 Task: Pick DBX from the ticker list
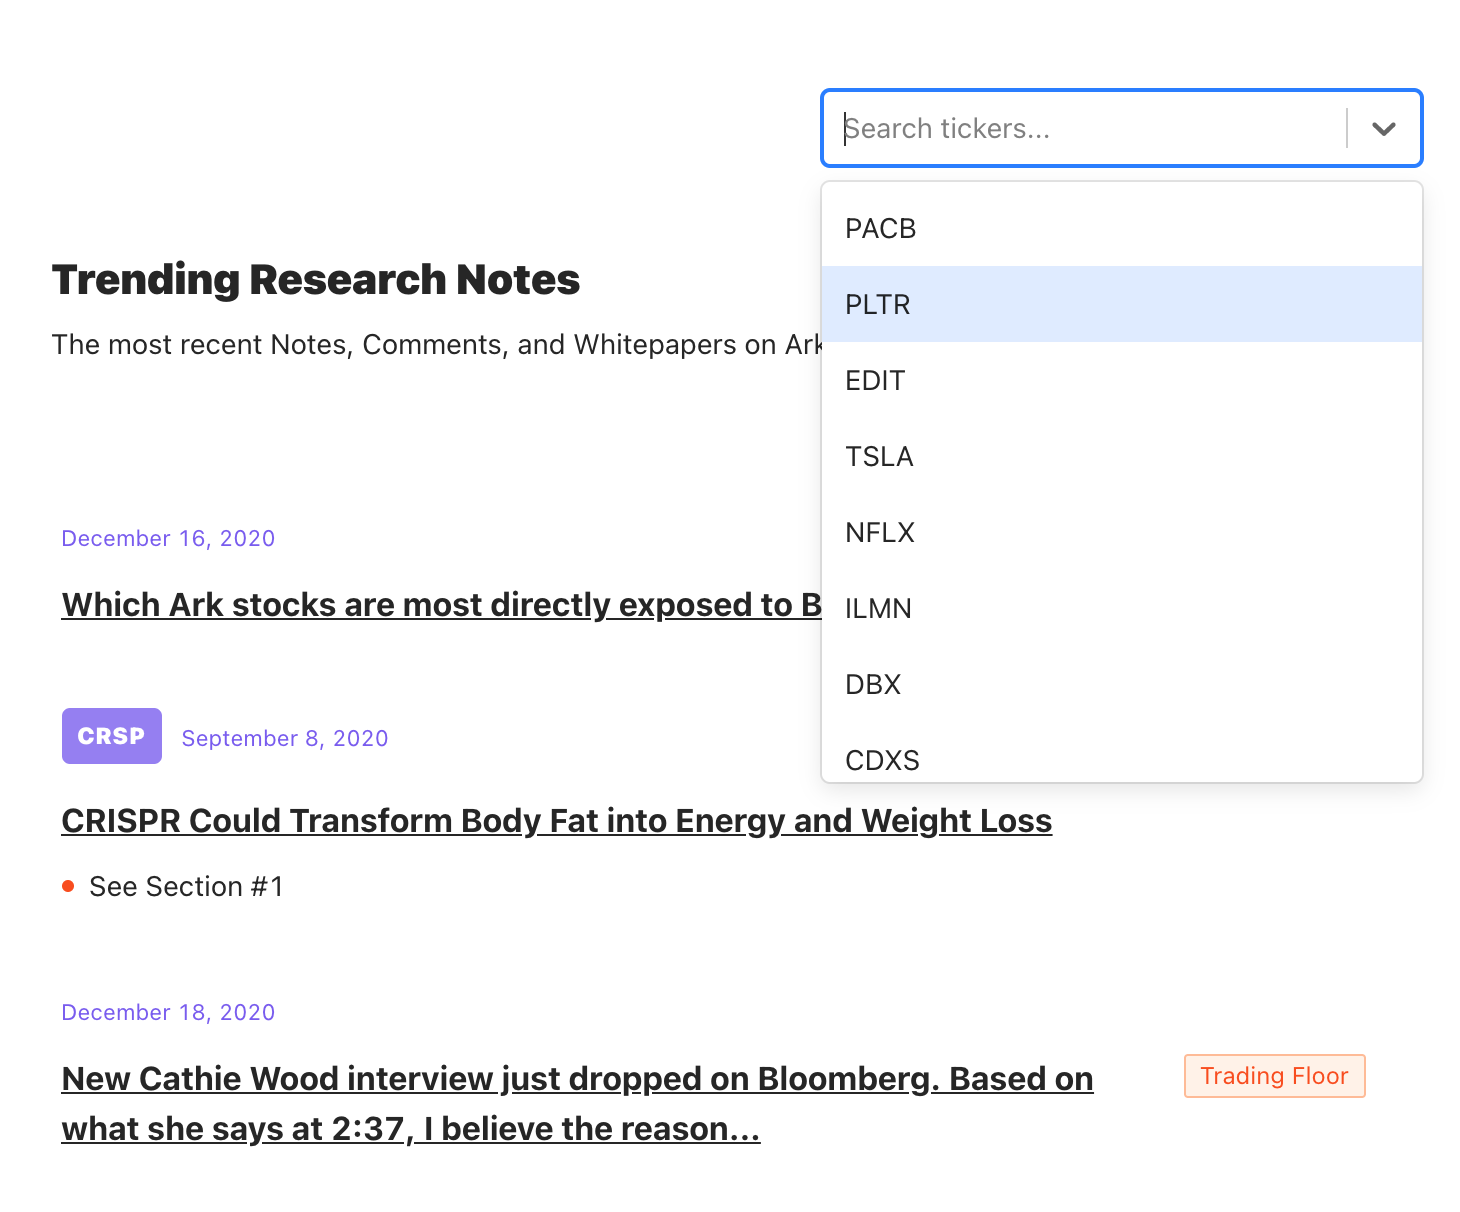pos(1121,685)
